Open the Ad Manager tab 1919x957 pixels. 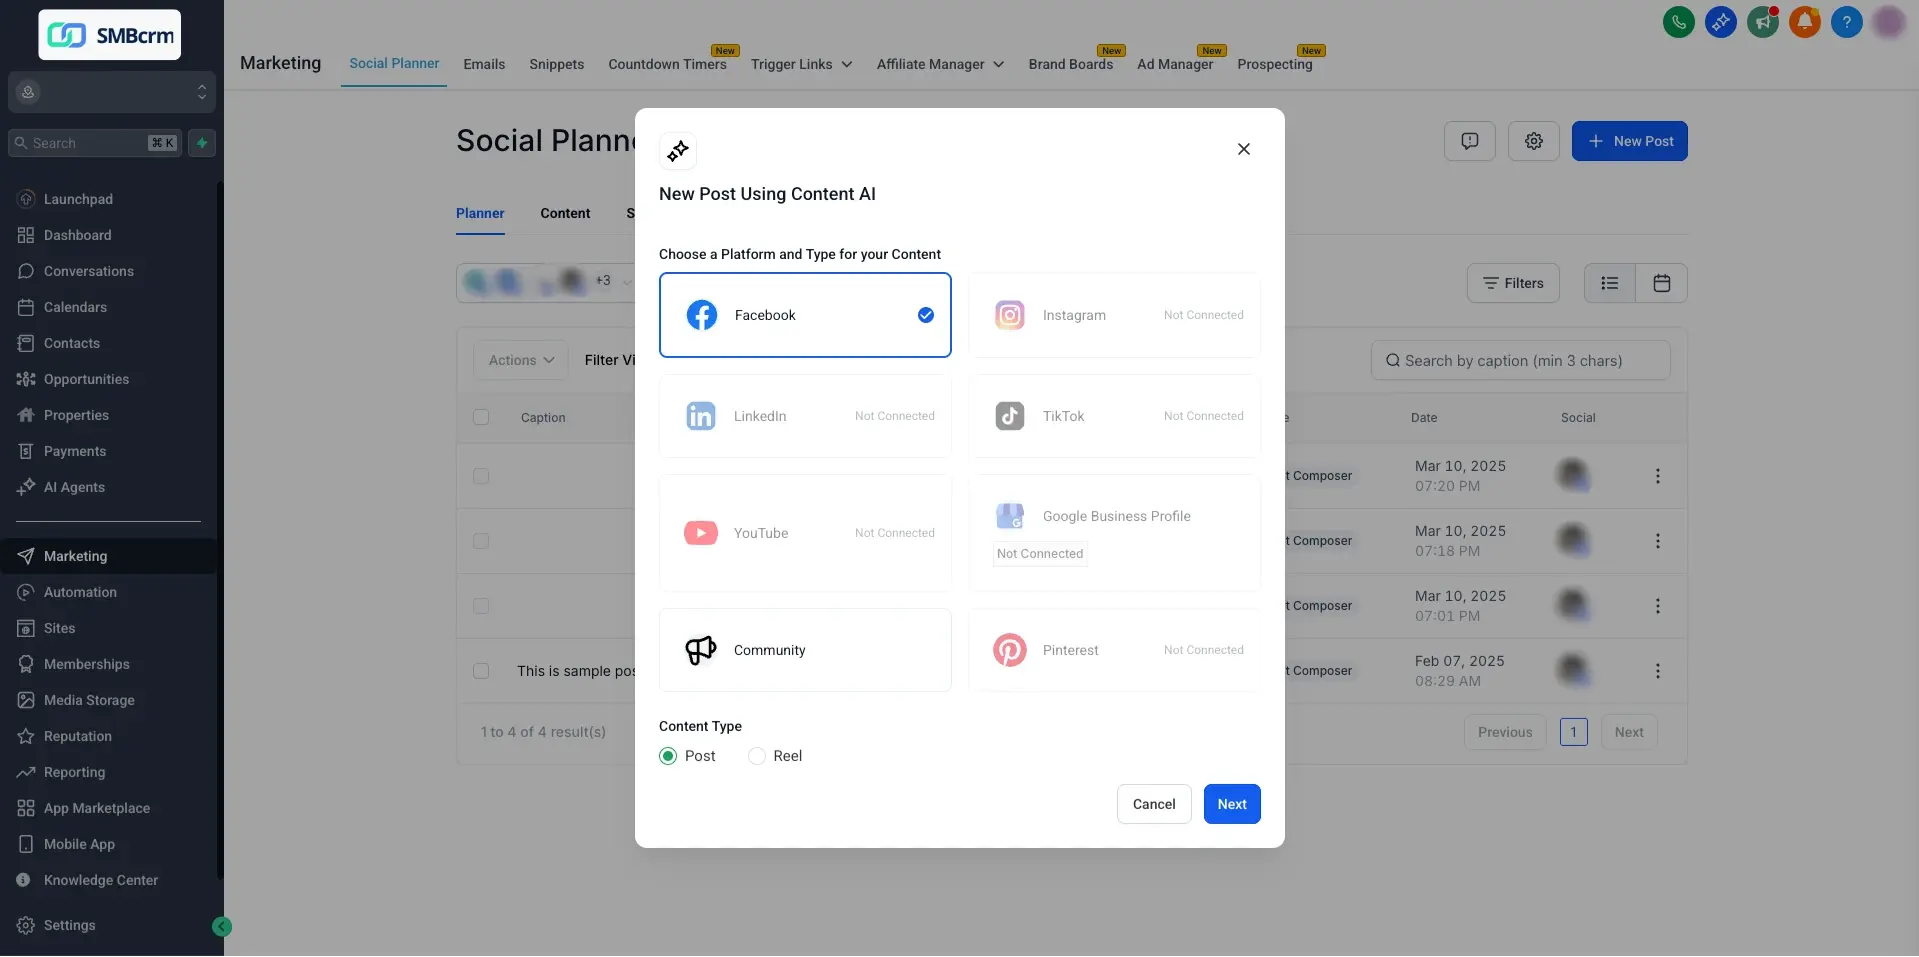coord(1174,64)
